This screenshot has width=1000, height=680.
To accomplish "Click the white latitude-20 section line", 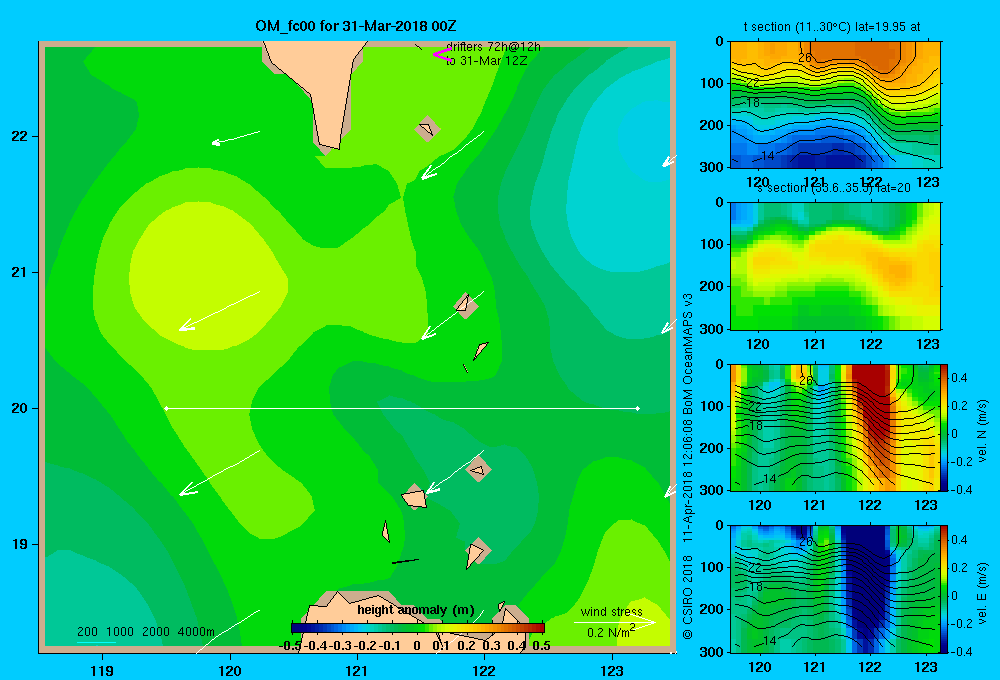I will 402,408.
